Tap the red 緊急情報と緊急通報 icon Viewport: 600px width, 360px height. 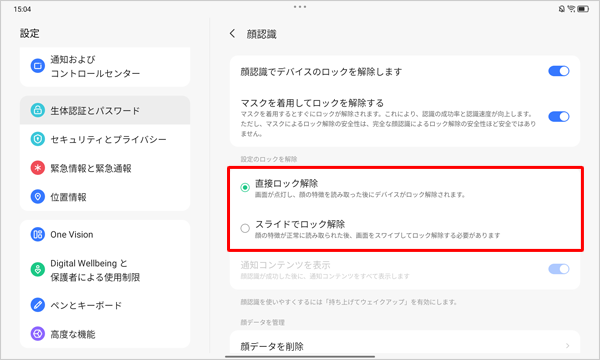point(38,168)
